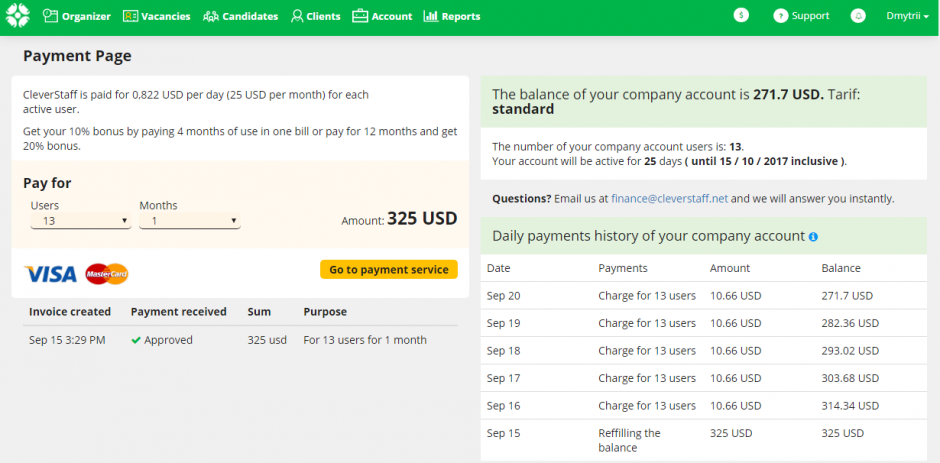
Task: Click the info icon beside payments history
Action: (x=813, y=237)
